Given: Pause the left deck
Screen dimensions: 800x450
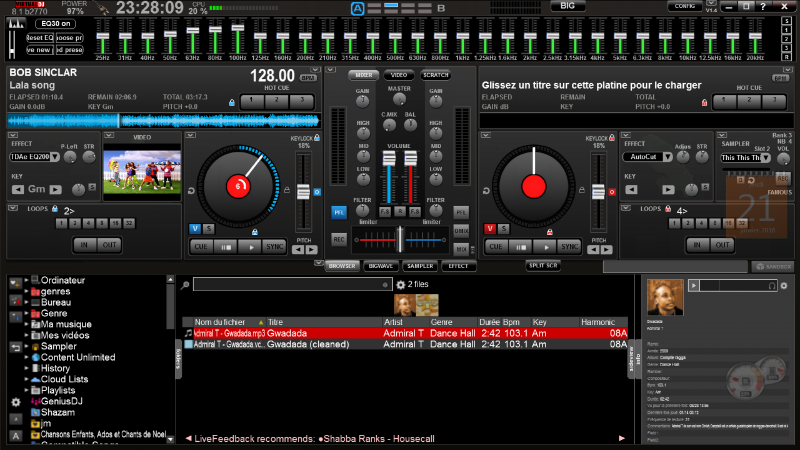Looking at the screenshot, I should (x=226, y=247).
